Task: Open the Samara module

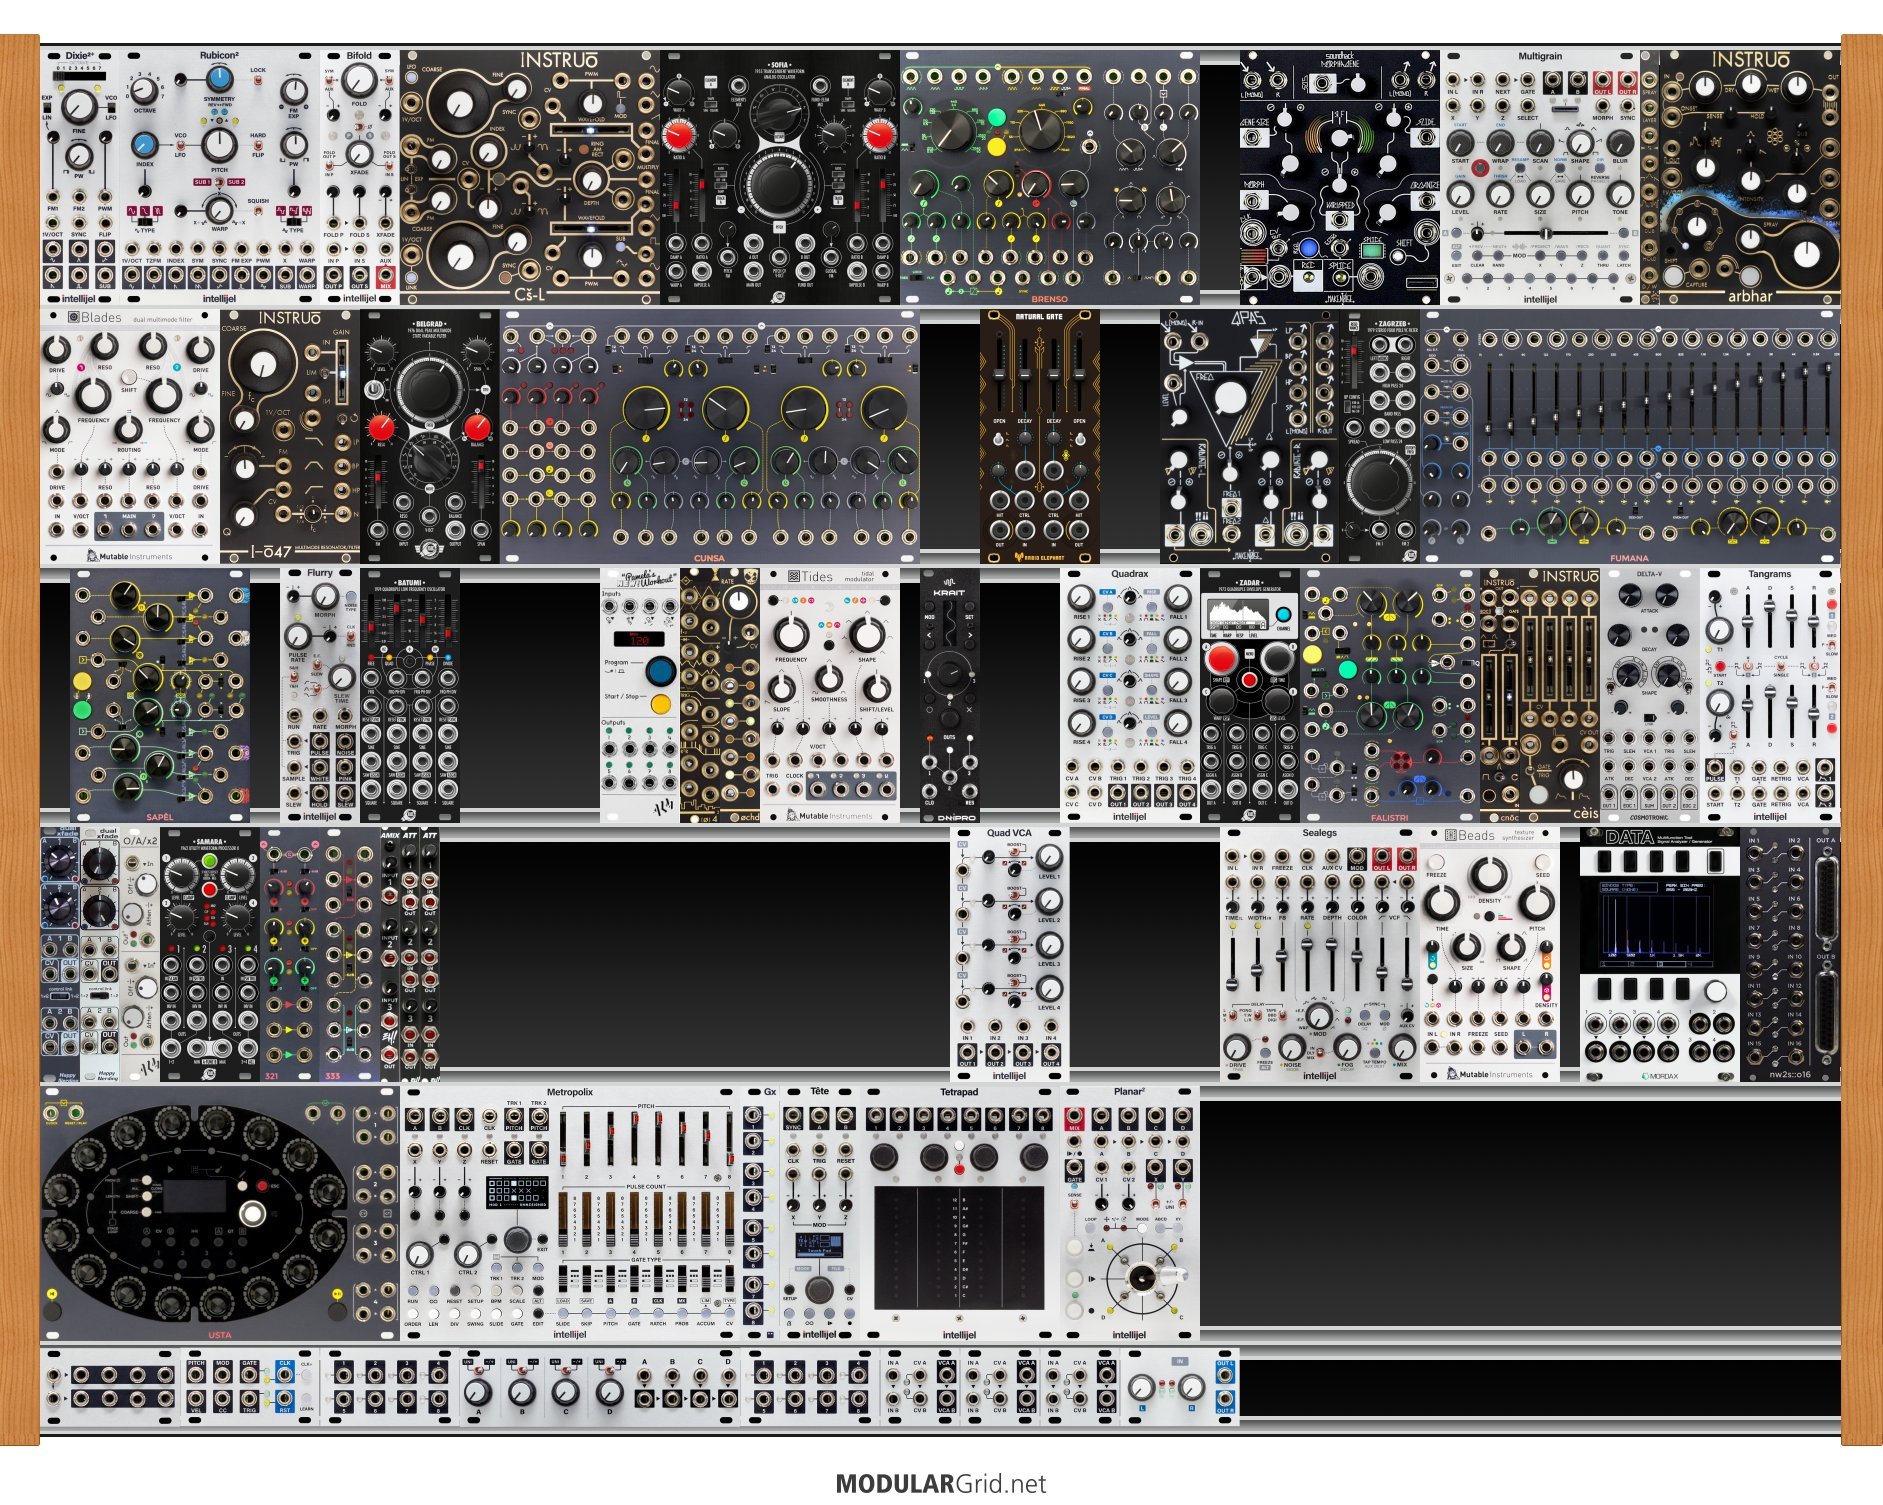Action: point(210,954)
